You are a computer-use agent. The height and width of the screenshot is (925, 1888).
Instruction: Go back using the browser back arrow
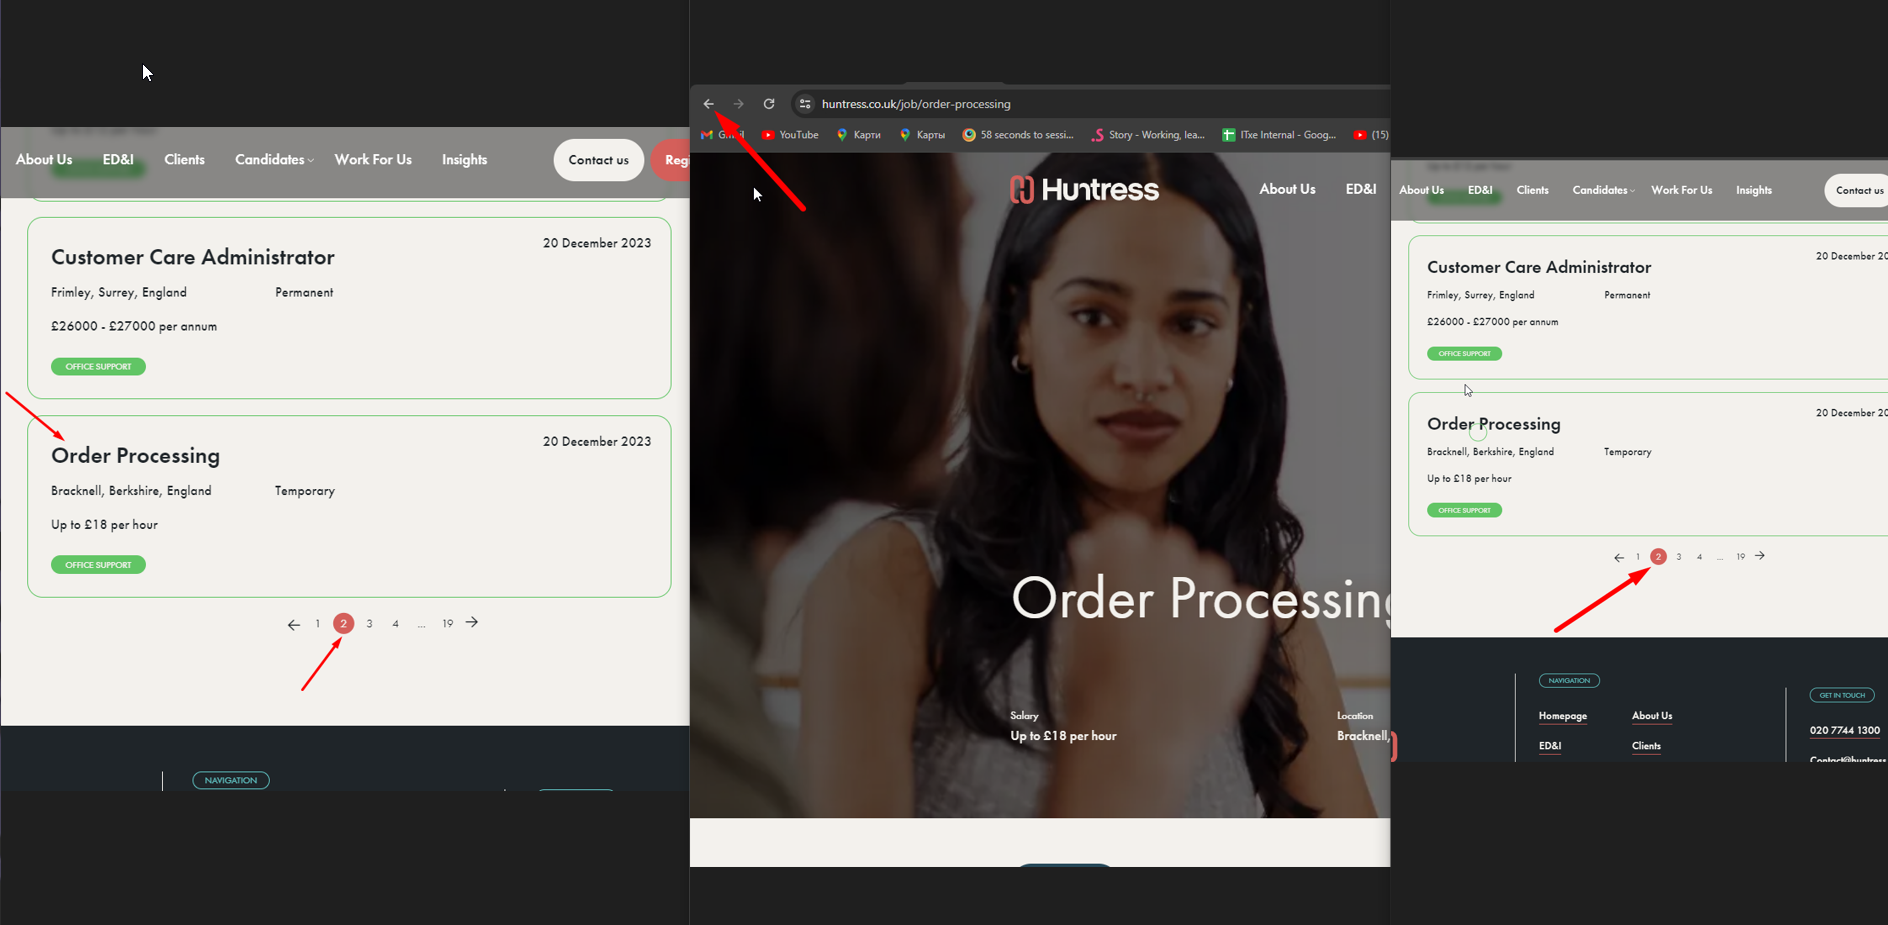(708, 104)
